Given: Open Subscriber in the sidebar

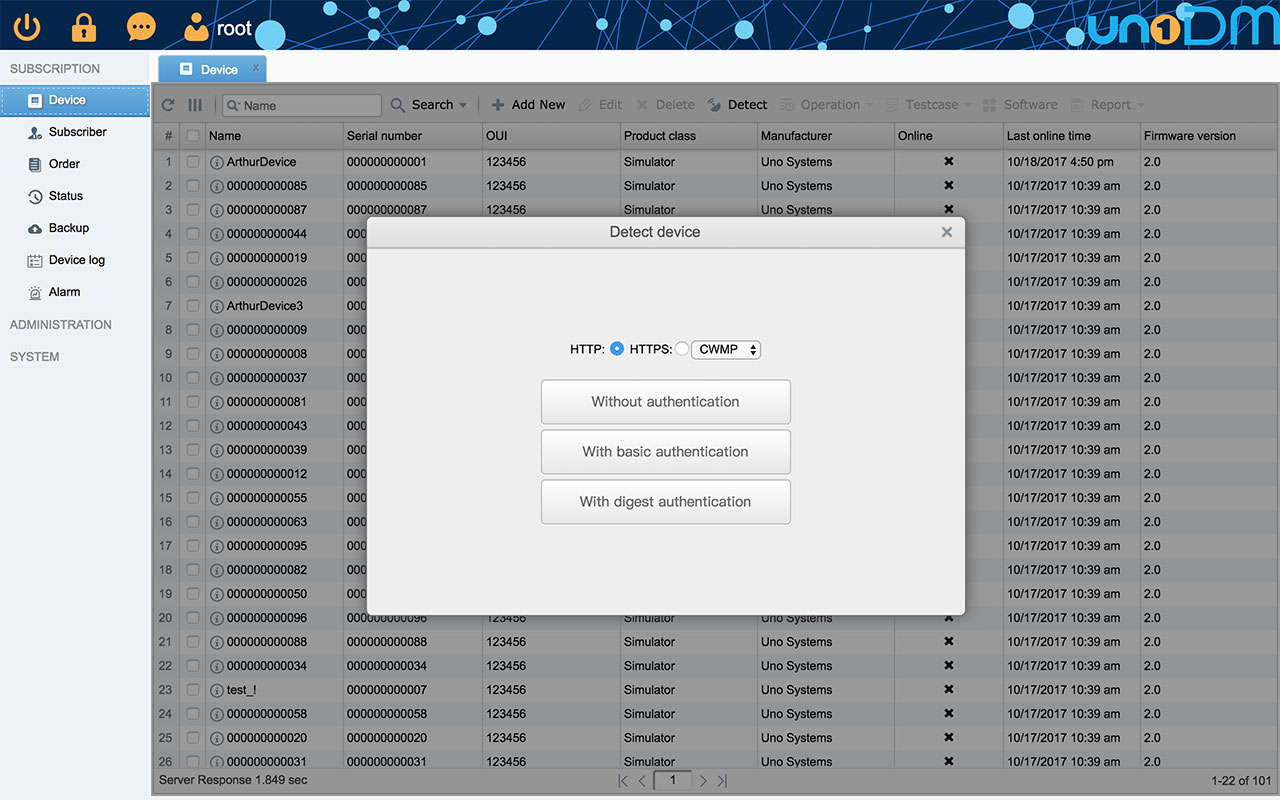Looking at the screenshot, I should click(x=77, y=132).
